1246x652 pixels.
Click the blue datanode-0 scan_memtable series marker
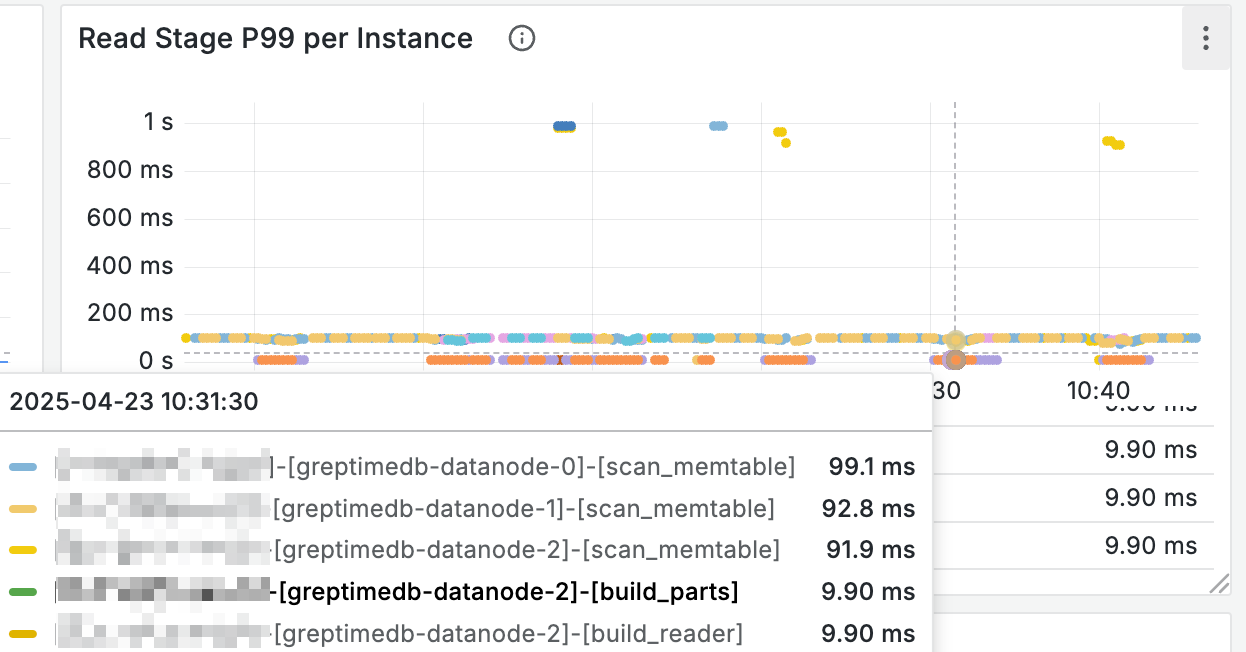(x=23, y=467)
